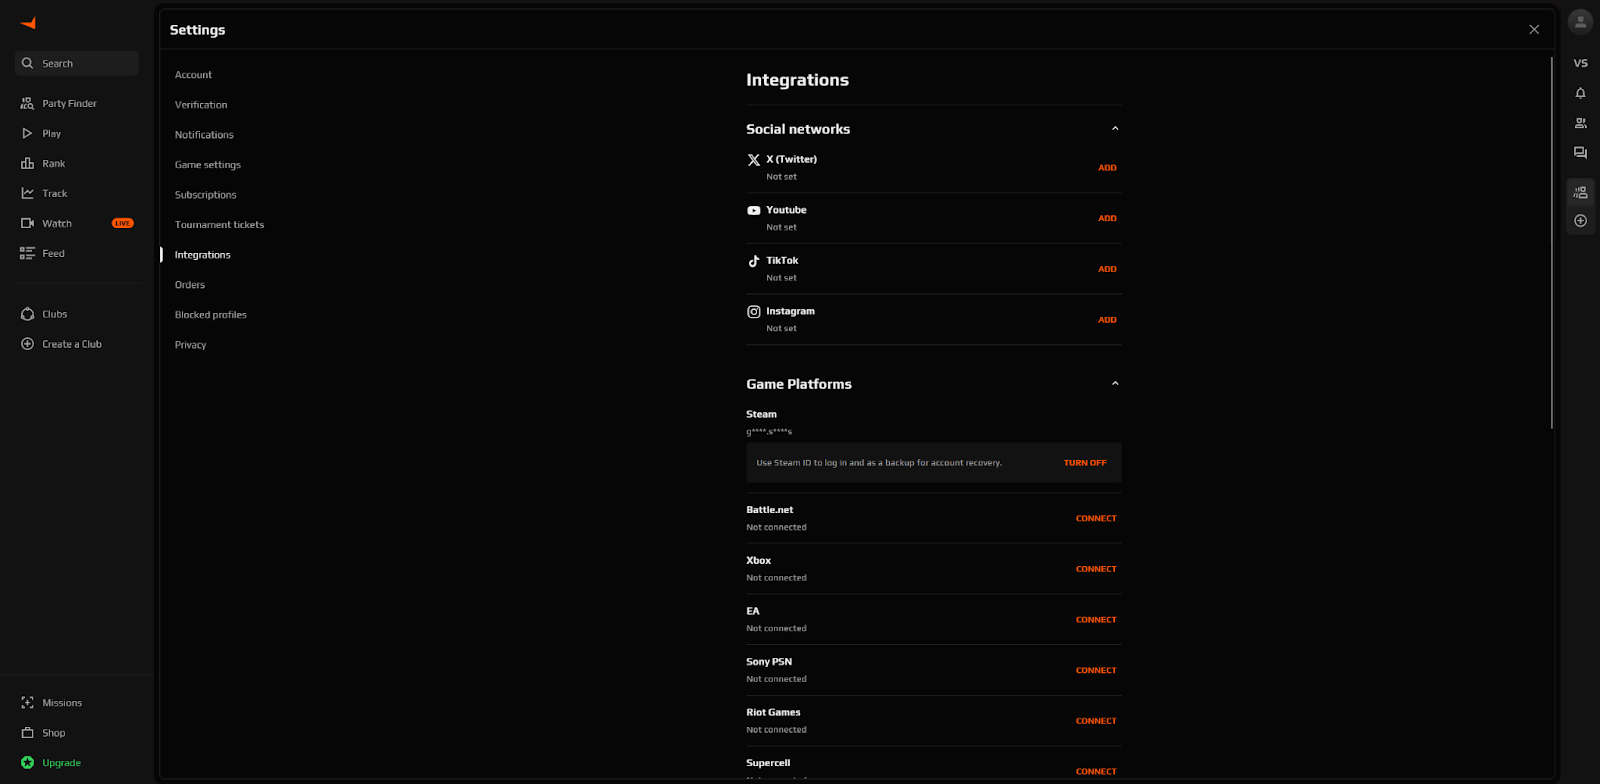Add X (Twitter) account
This screenshot has height=784, width=1600.
coord(1107,168)
